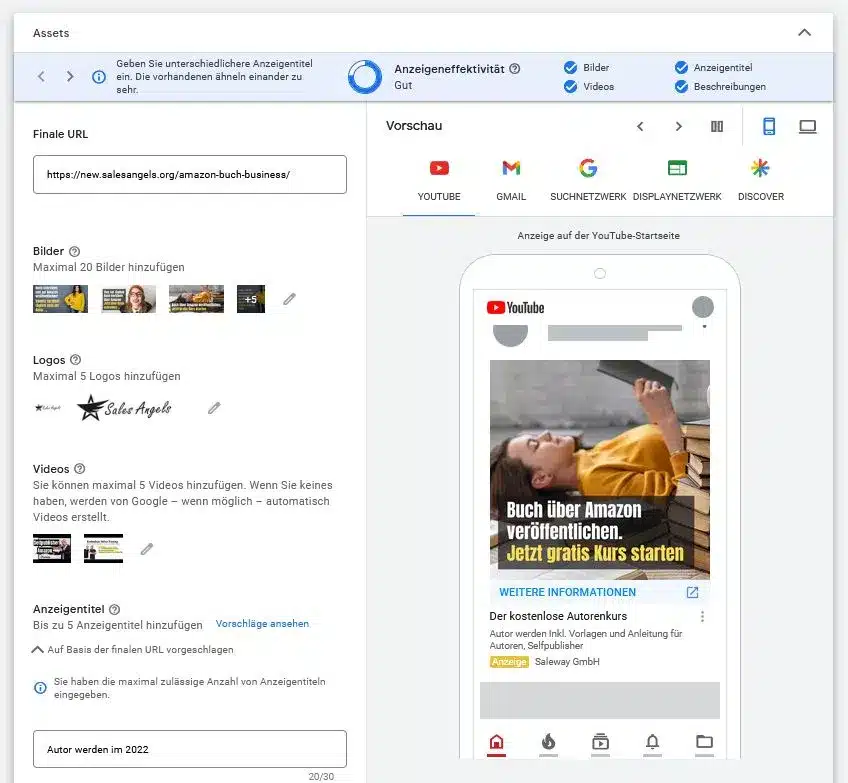Open three-dot menu next to Der kostenlose Autorenkurs

(702, 616)
